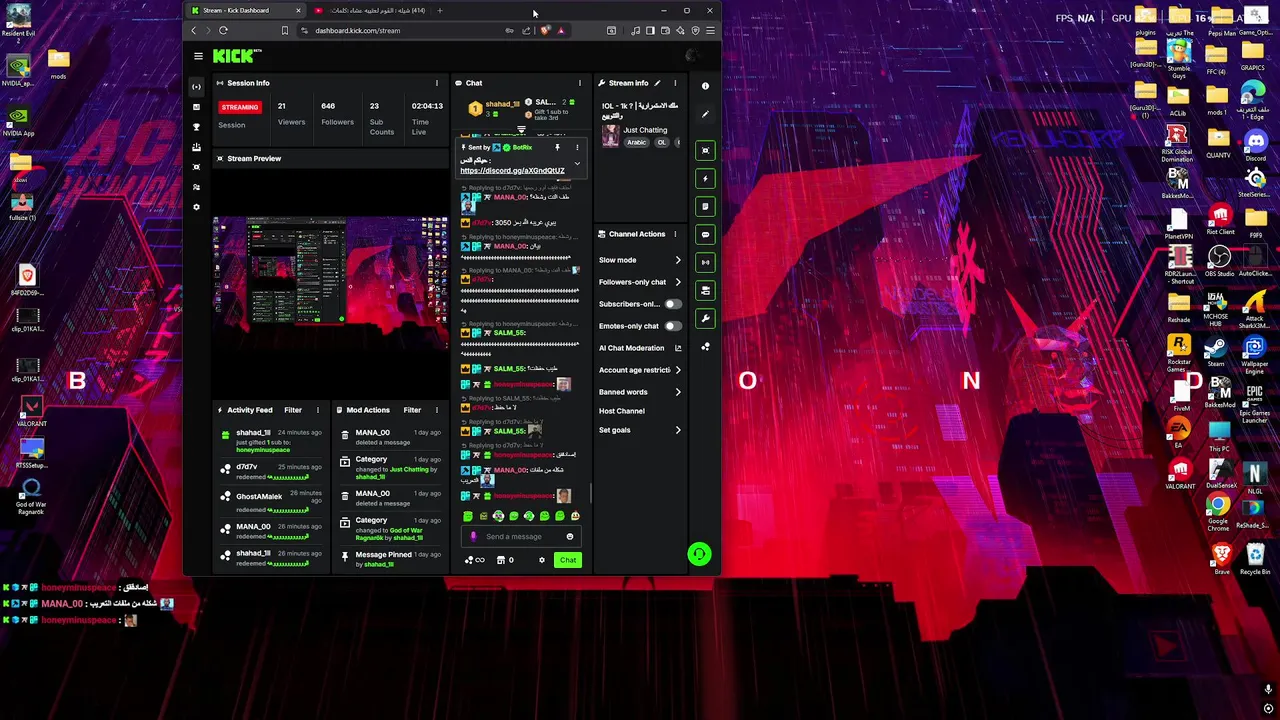Screen dimensions: 1280x720
Task: Open Activity Feed Filter dropdown
Action: coord(293,410)
